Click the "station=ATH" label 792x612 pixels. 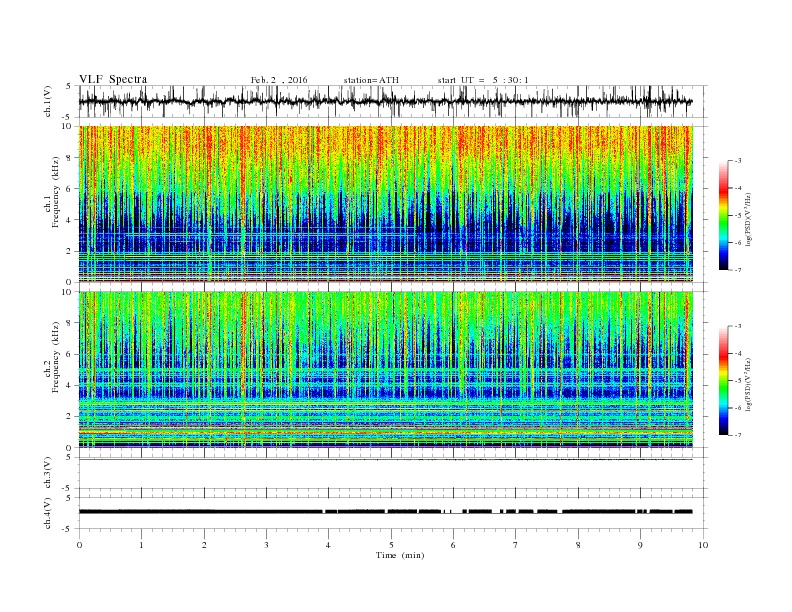pos(371,80)
